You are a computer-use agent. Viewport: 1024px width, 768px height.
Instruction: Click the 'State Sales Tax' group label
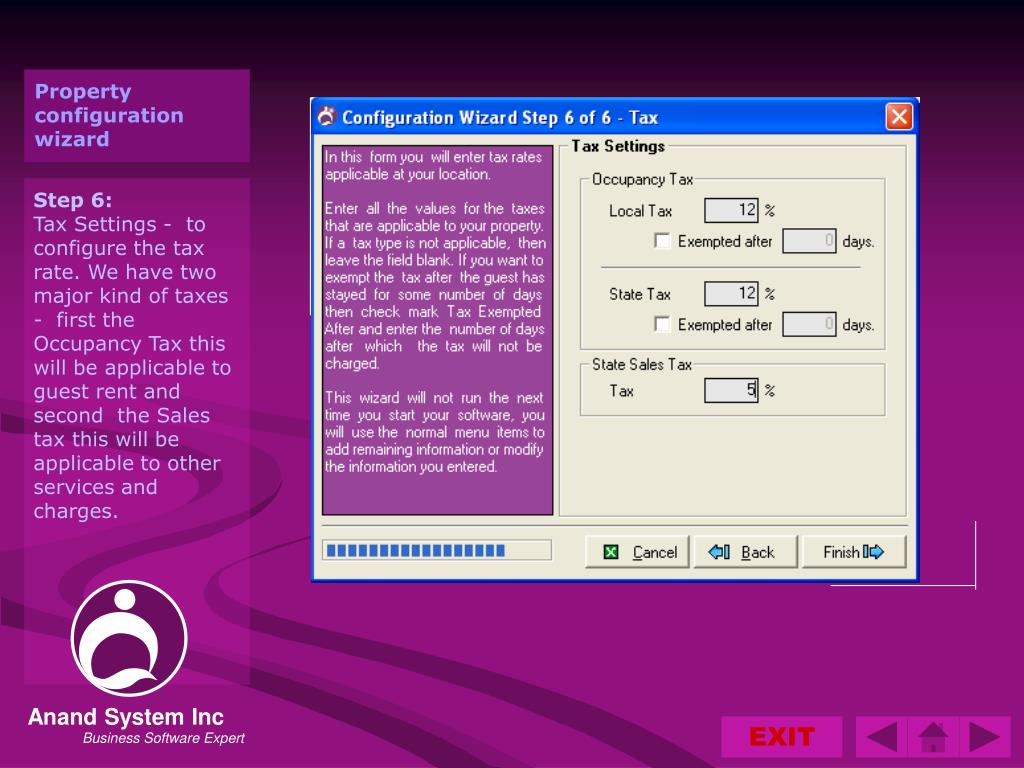(x=641, y=364)
